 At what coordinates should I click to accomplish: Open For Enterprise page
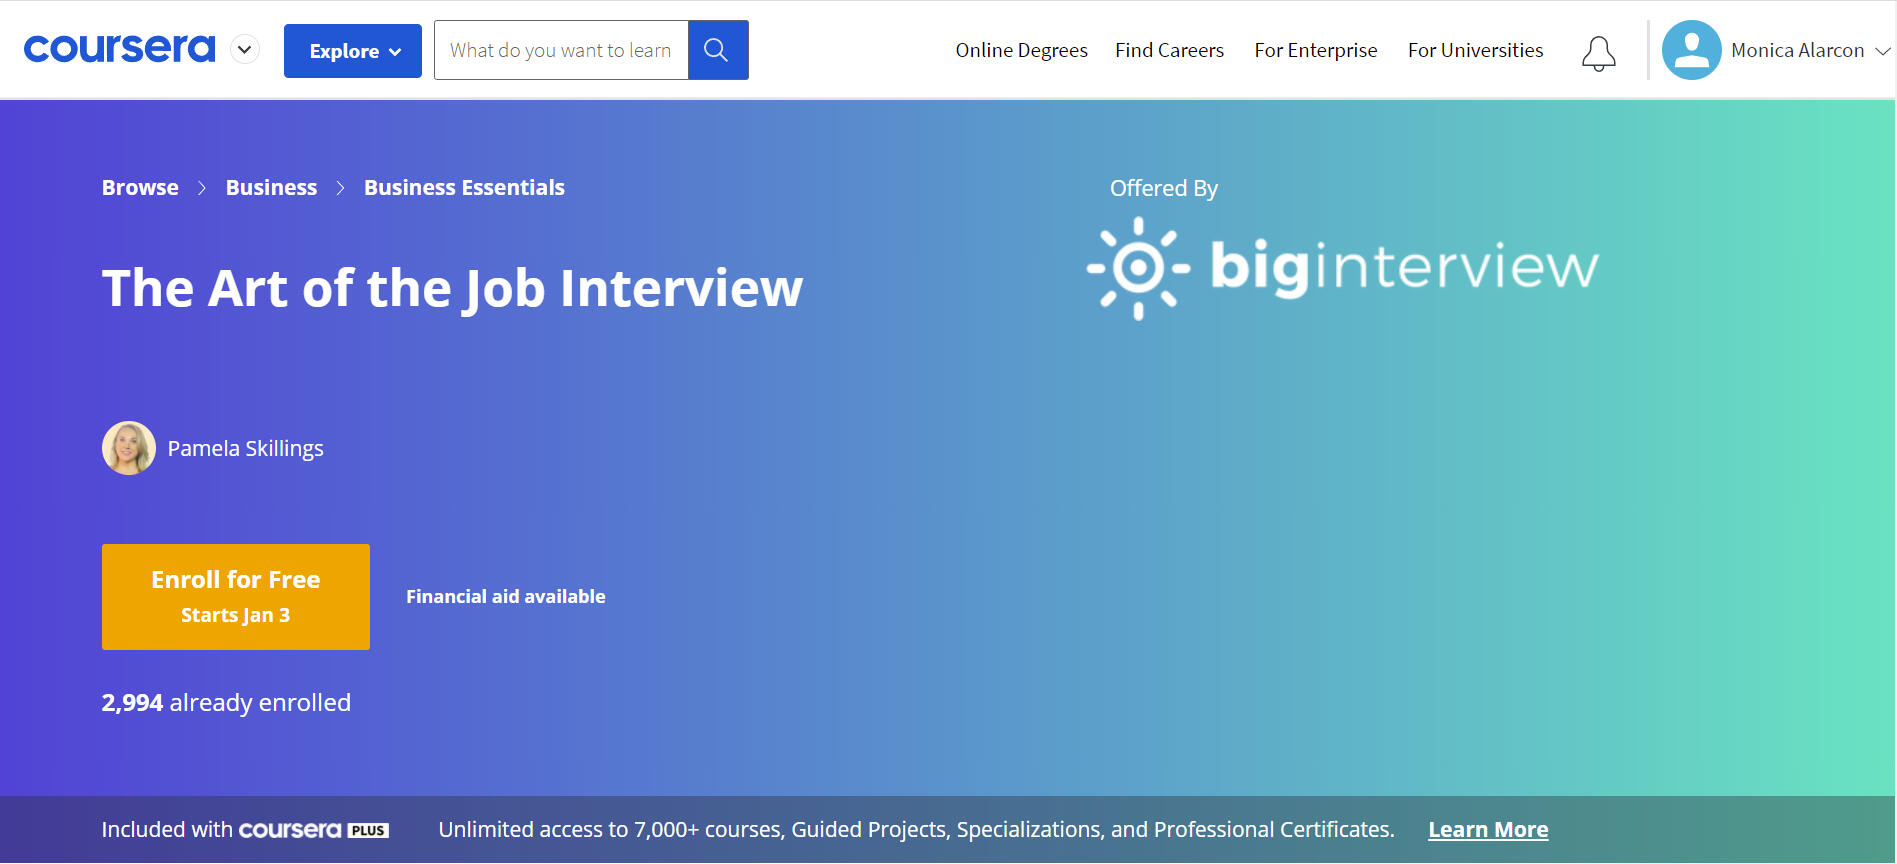tap(1315, 50)
